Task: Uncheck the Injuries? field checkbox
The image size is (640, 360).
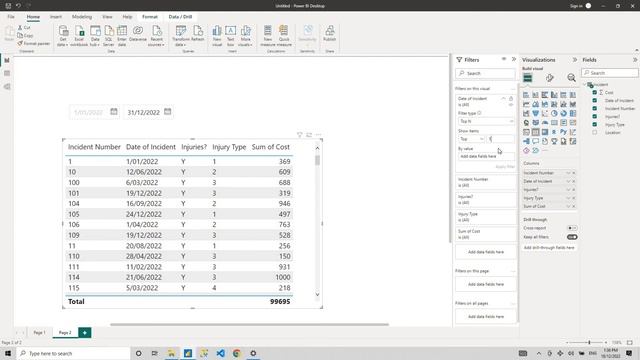Action: point(594,116)
